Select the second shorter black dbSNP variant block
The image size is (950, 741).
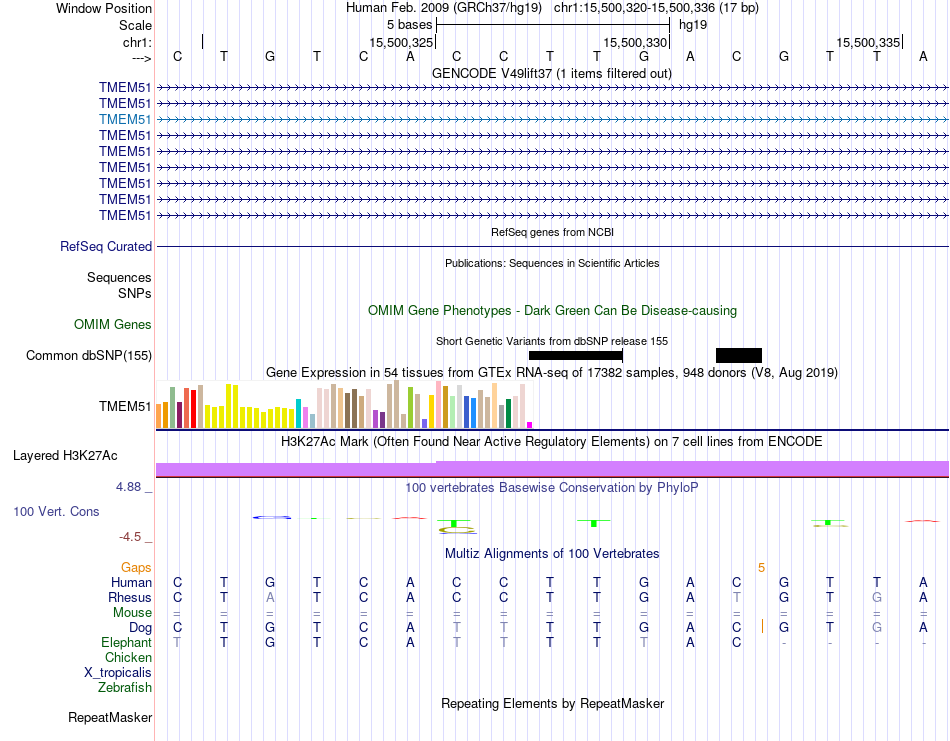click(739, 356)
